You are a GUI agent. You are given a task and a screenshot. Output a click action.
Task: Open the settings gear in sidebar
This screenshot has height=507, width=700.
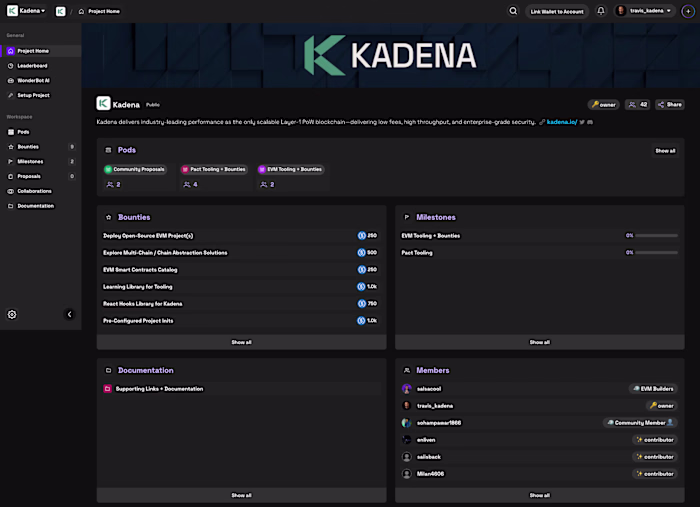(12, 314)
